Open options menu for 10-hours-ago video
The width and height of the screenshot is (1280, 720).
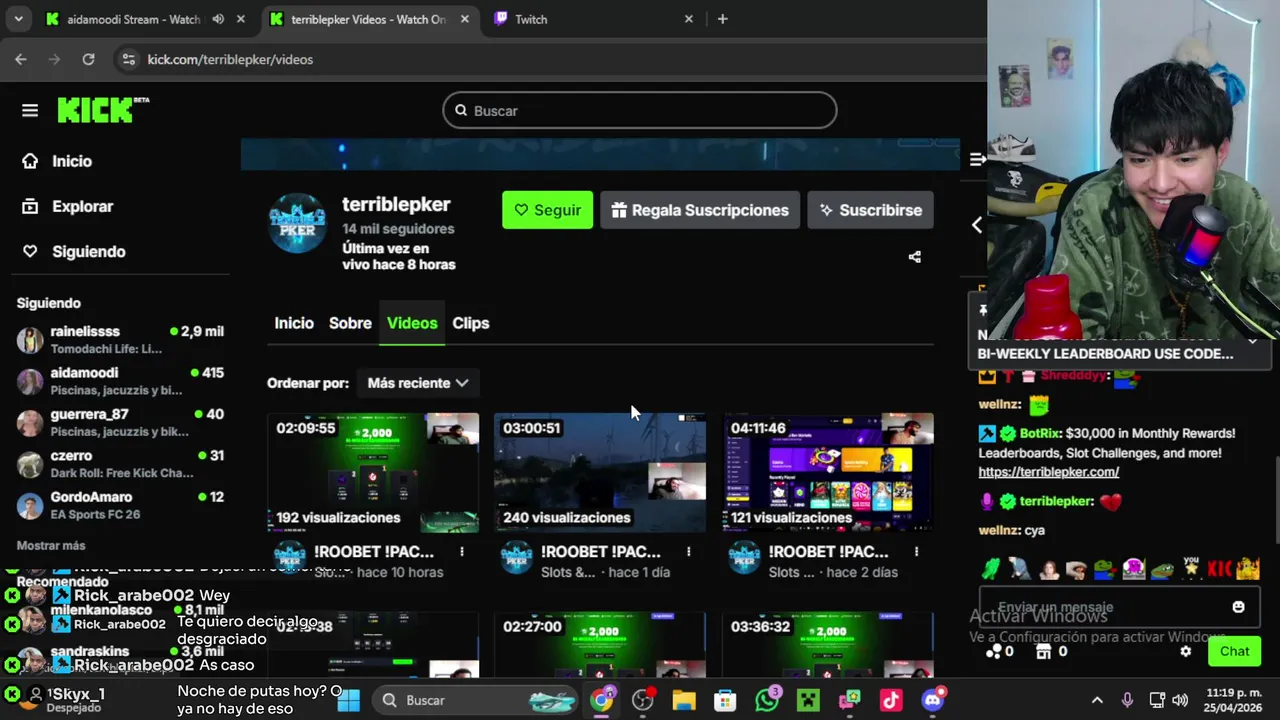tap(461, 552)
